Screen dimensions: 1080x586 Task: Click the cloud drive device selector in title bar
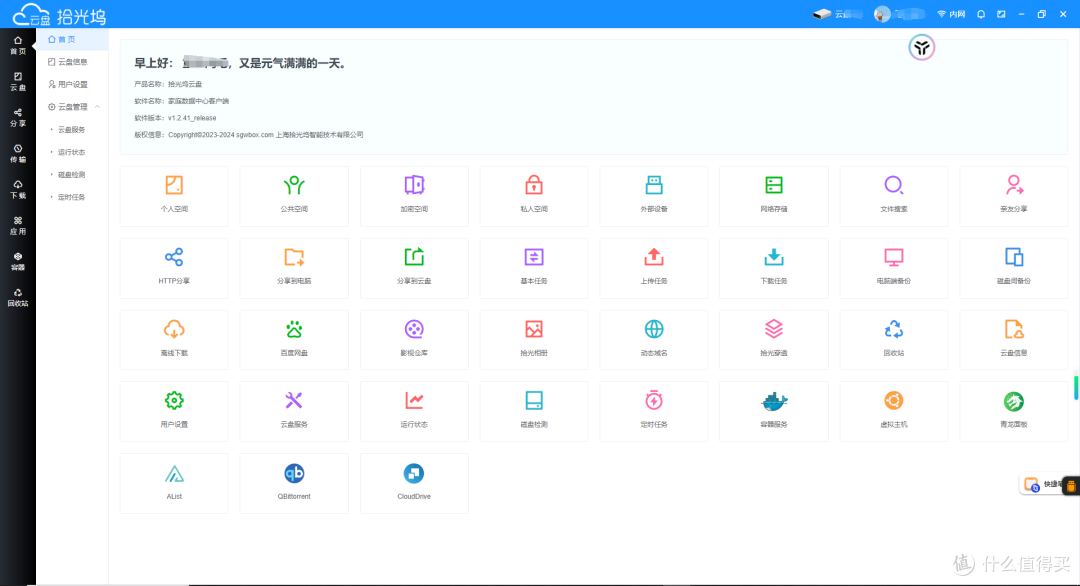(838, 14)
